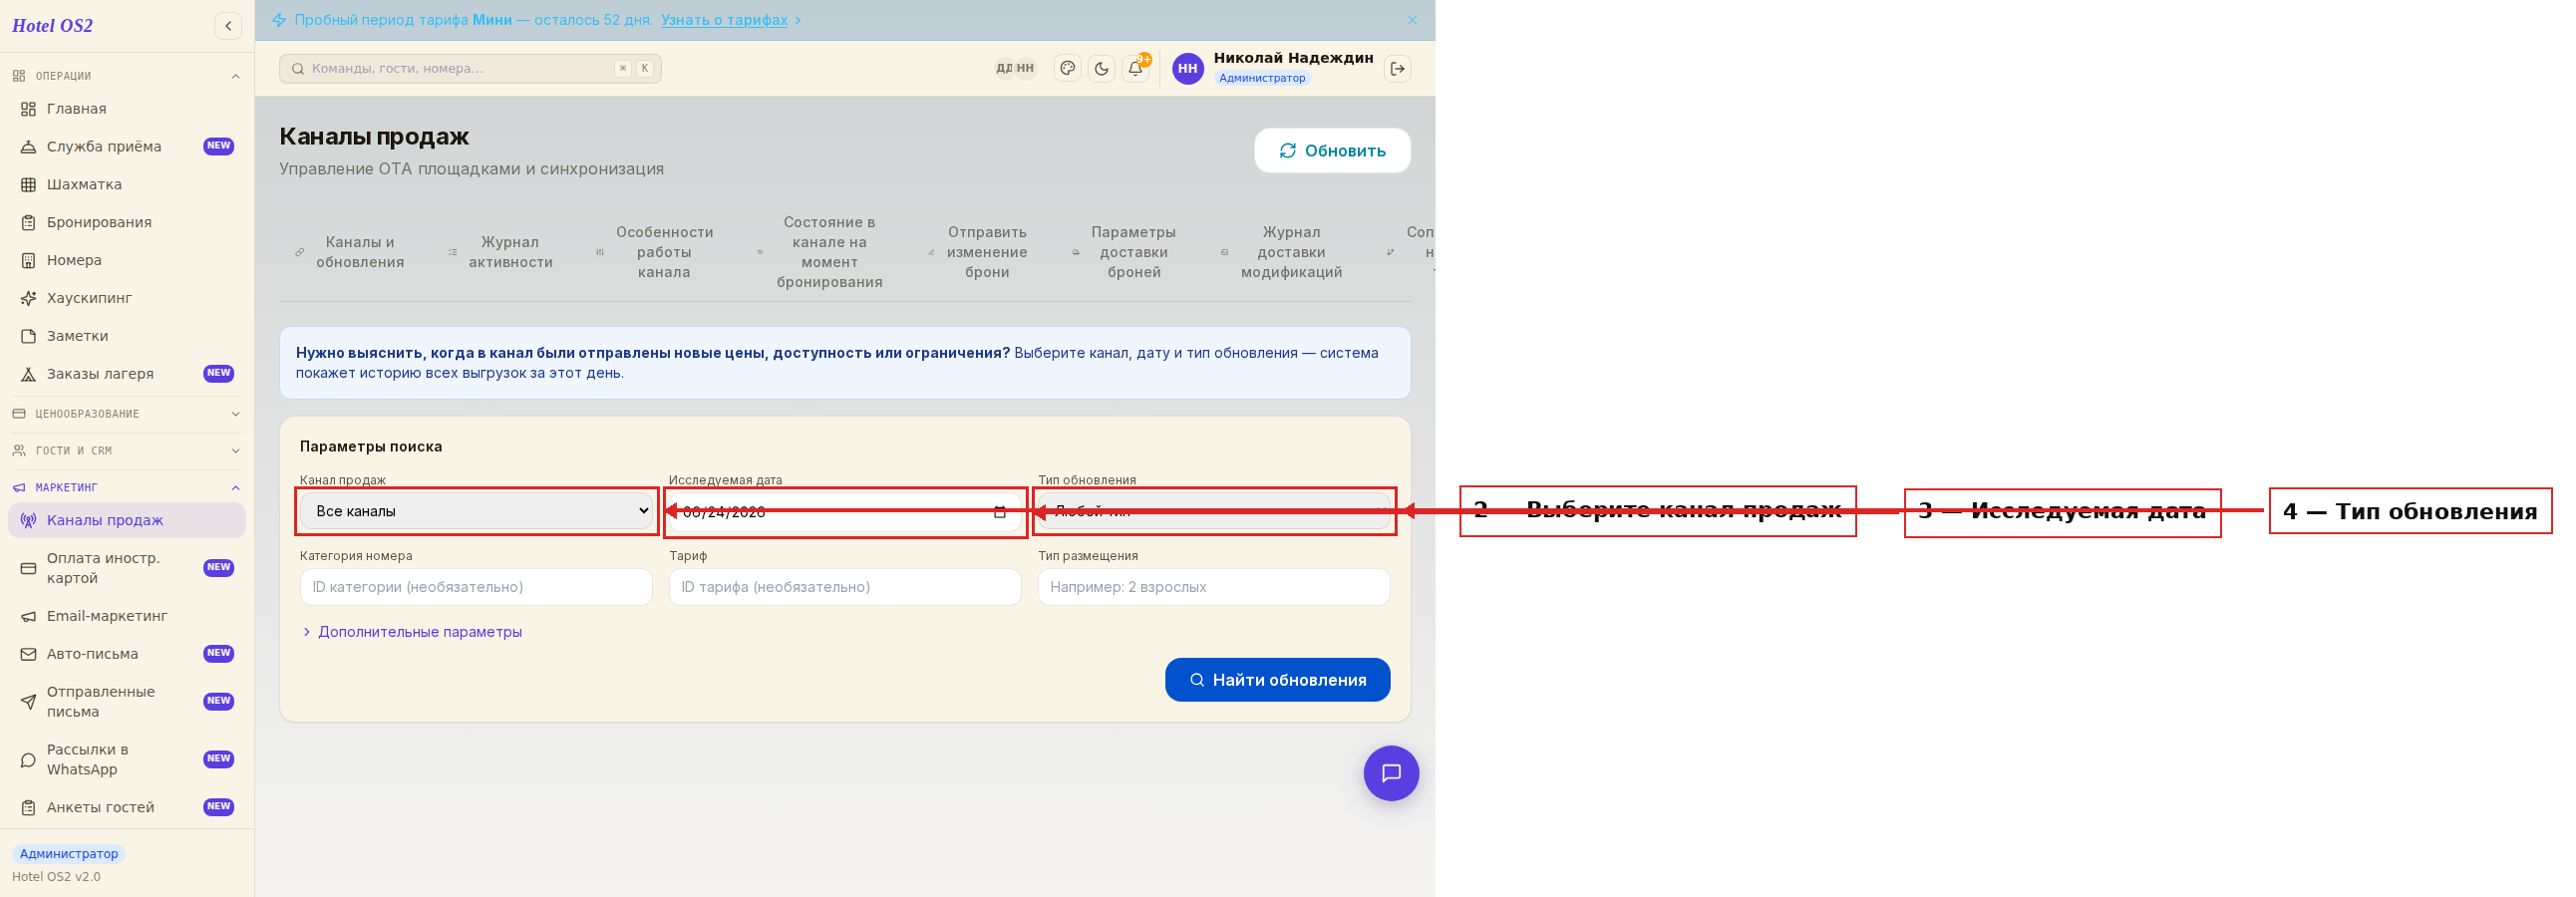Open Заметки in the sidebar
Screen dimensions: 2576x897
click(x=127, y=337)
